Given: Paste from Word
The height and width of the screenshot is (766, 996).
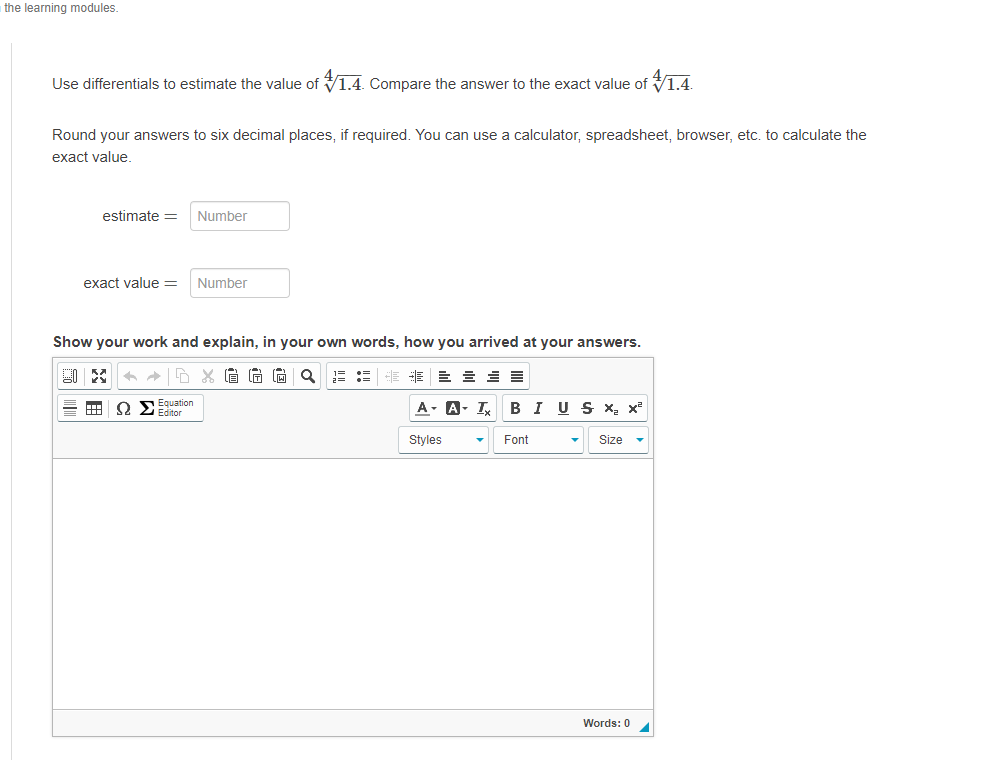Looking at the screenshot, I should point(279,376).
